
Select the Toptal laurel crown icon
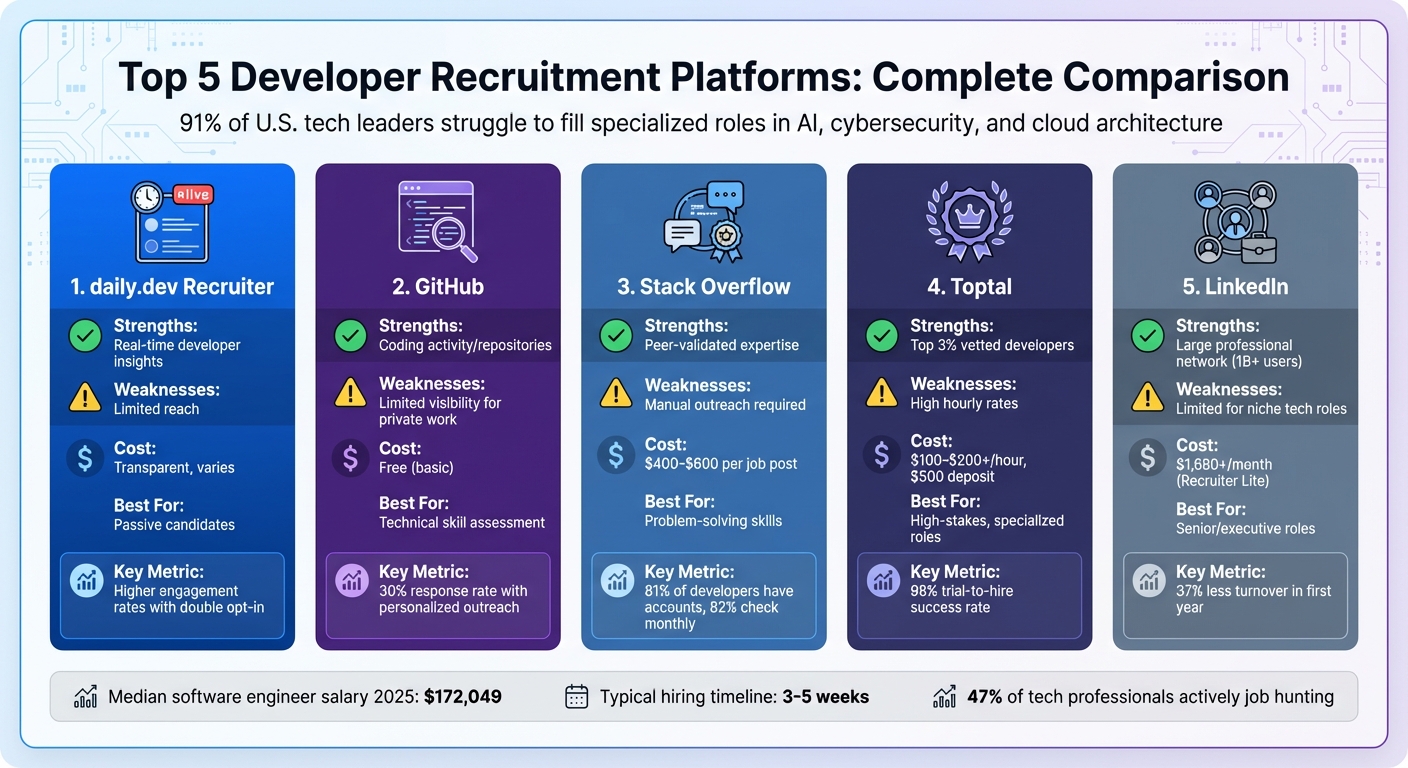[x=968, y=219]
